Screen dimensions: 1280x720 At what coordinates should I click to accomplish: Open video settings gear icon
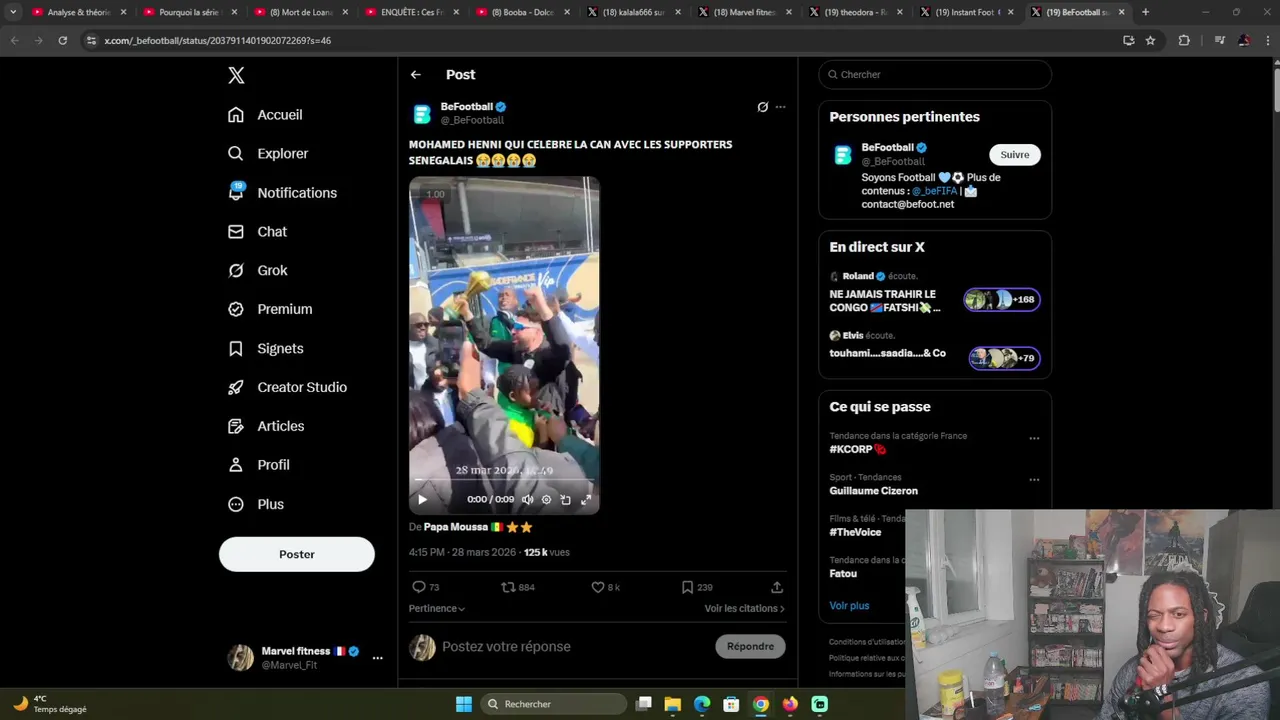click(546, 500)
